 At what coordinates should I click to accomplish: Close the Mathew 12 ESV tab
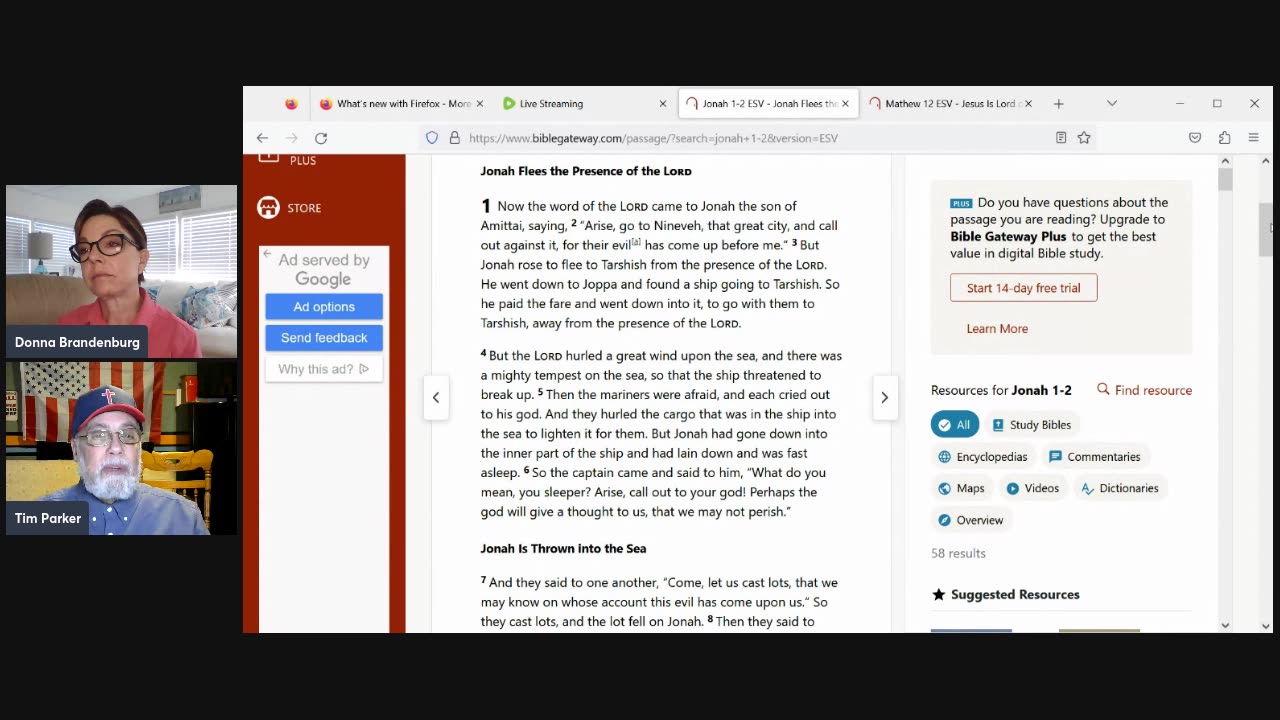click(1028, 104)
